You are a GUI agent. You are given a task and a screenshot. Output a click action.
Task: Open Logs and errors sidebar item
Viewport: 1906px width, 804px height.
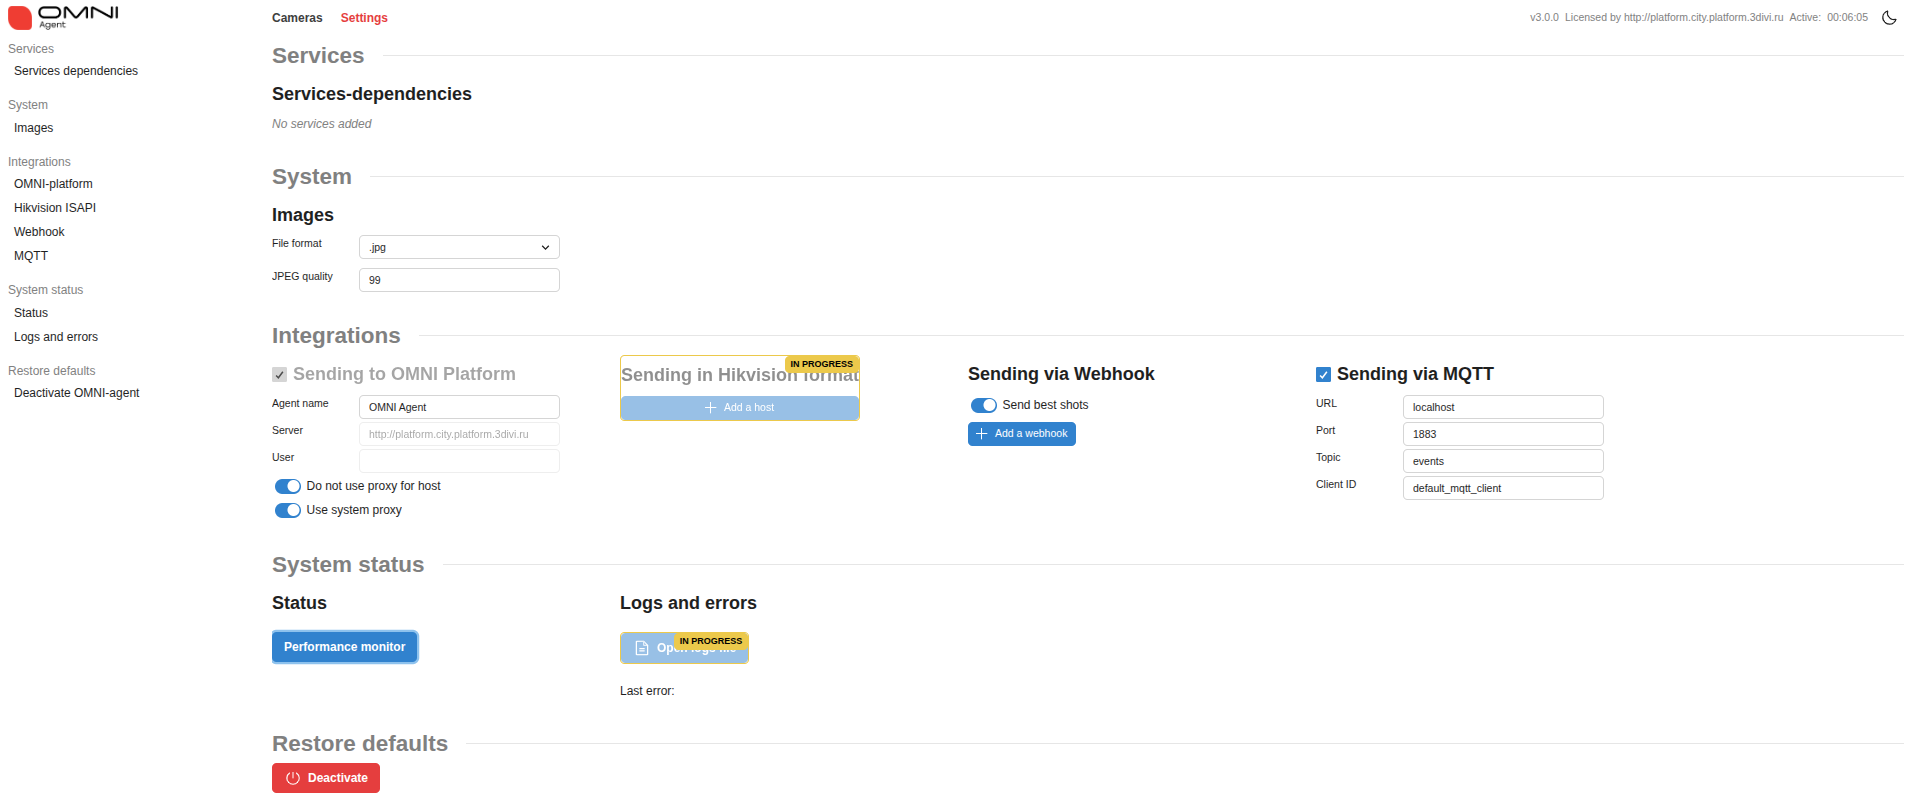point(56,337)
